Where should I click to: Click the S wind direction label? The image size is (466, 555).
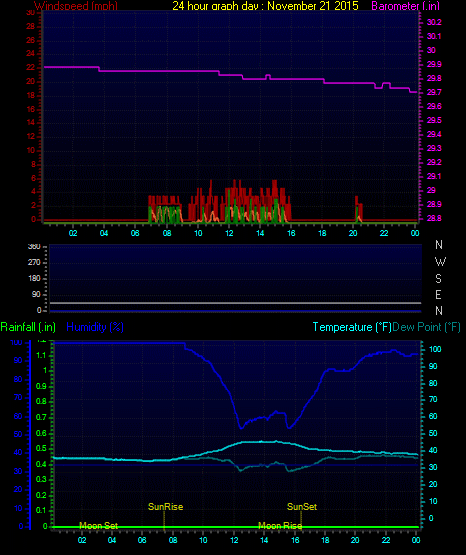click(x=438, y=279)
